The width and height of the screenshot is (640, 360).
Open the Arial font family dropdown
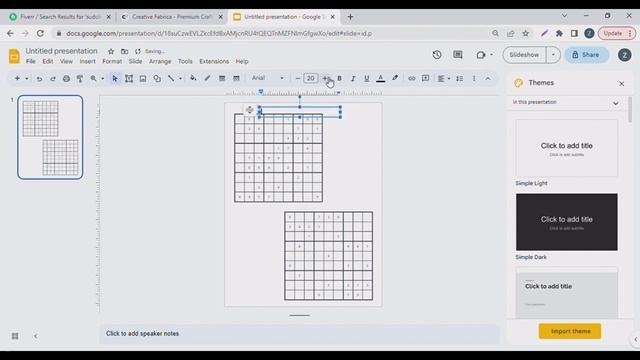267,78
